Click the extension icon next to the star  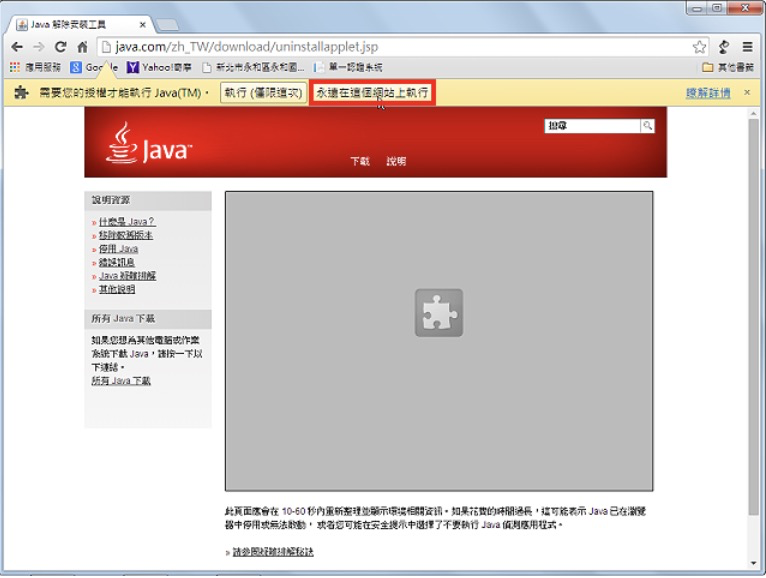point(724,47)
